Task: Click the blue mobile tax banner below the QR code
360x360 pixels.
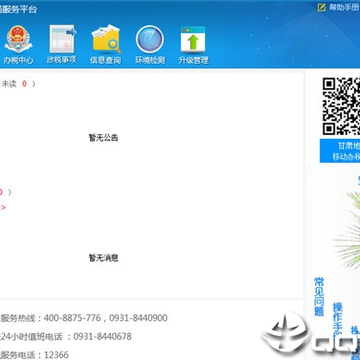Action: click(340, 151)
